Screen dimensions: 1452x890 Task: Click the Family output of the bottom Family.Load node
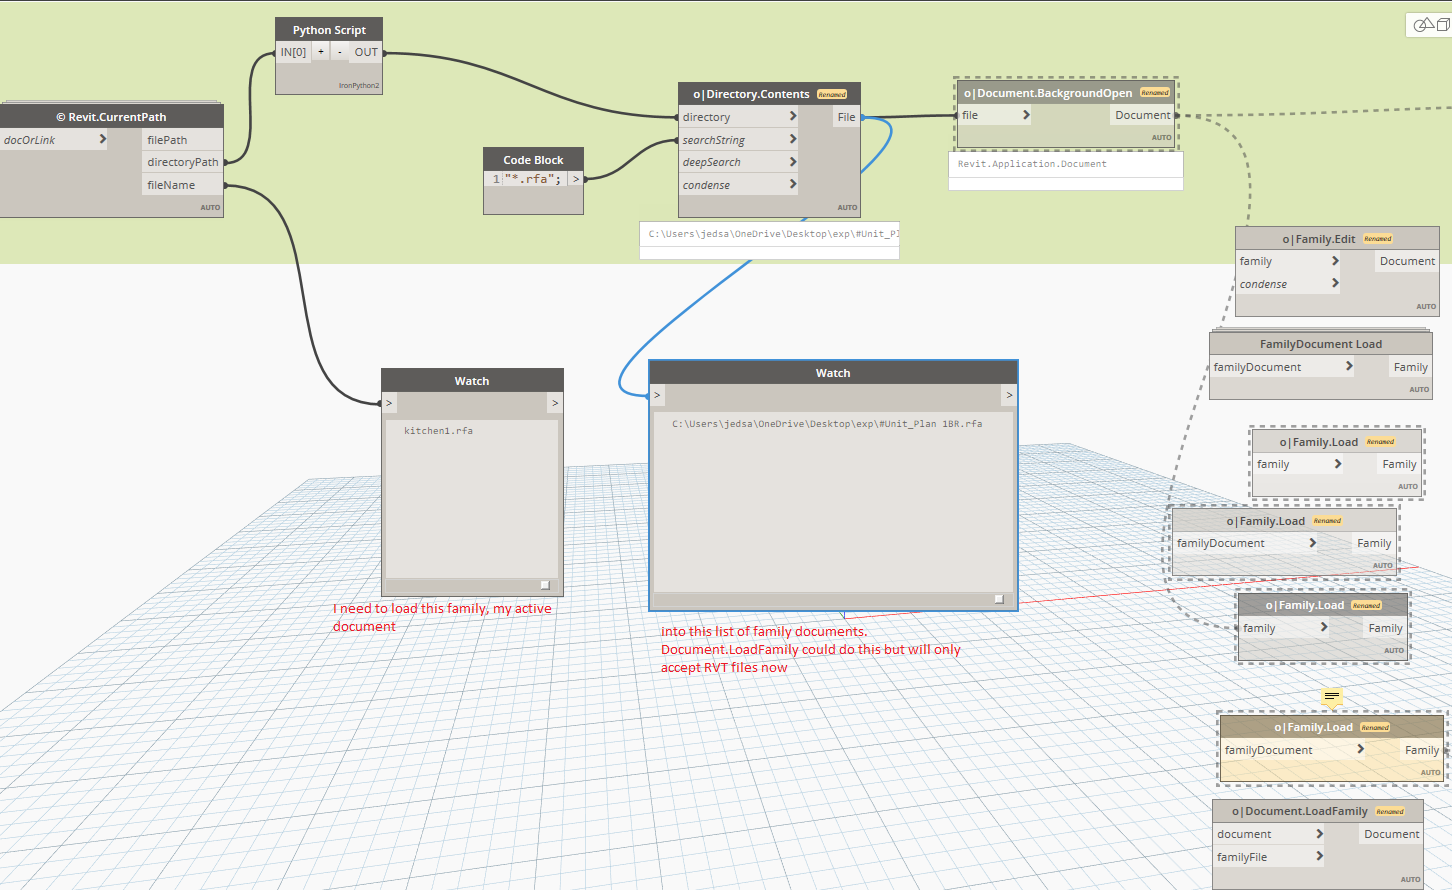click(1422, 749)
